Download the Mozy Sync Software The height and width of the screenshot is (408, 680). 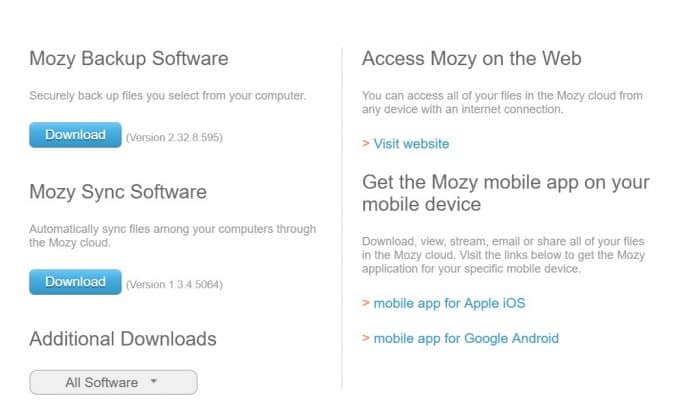(75, 282)
